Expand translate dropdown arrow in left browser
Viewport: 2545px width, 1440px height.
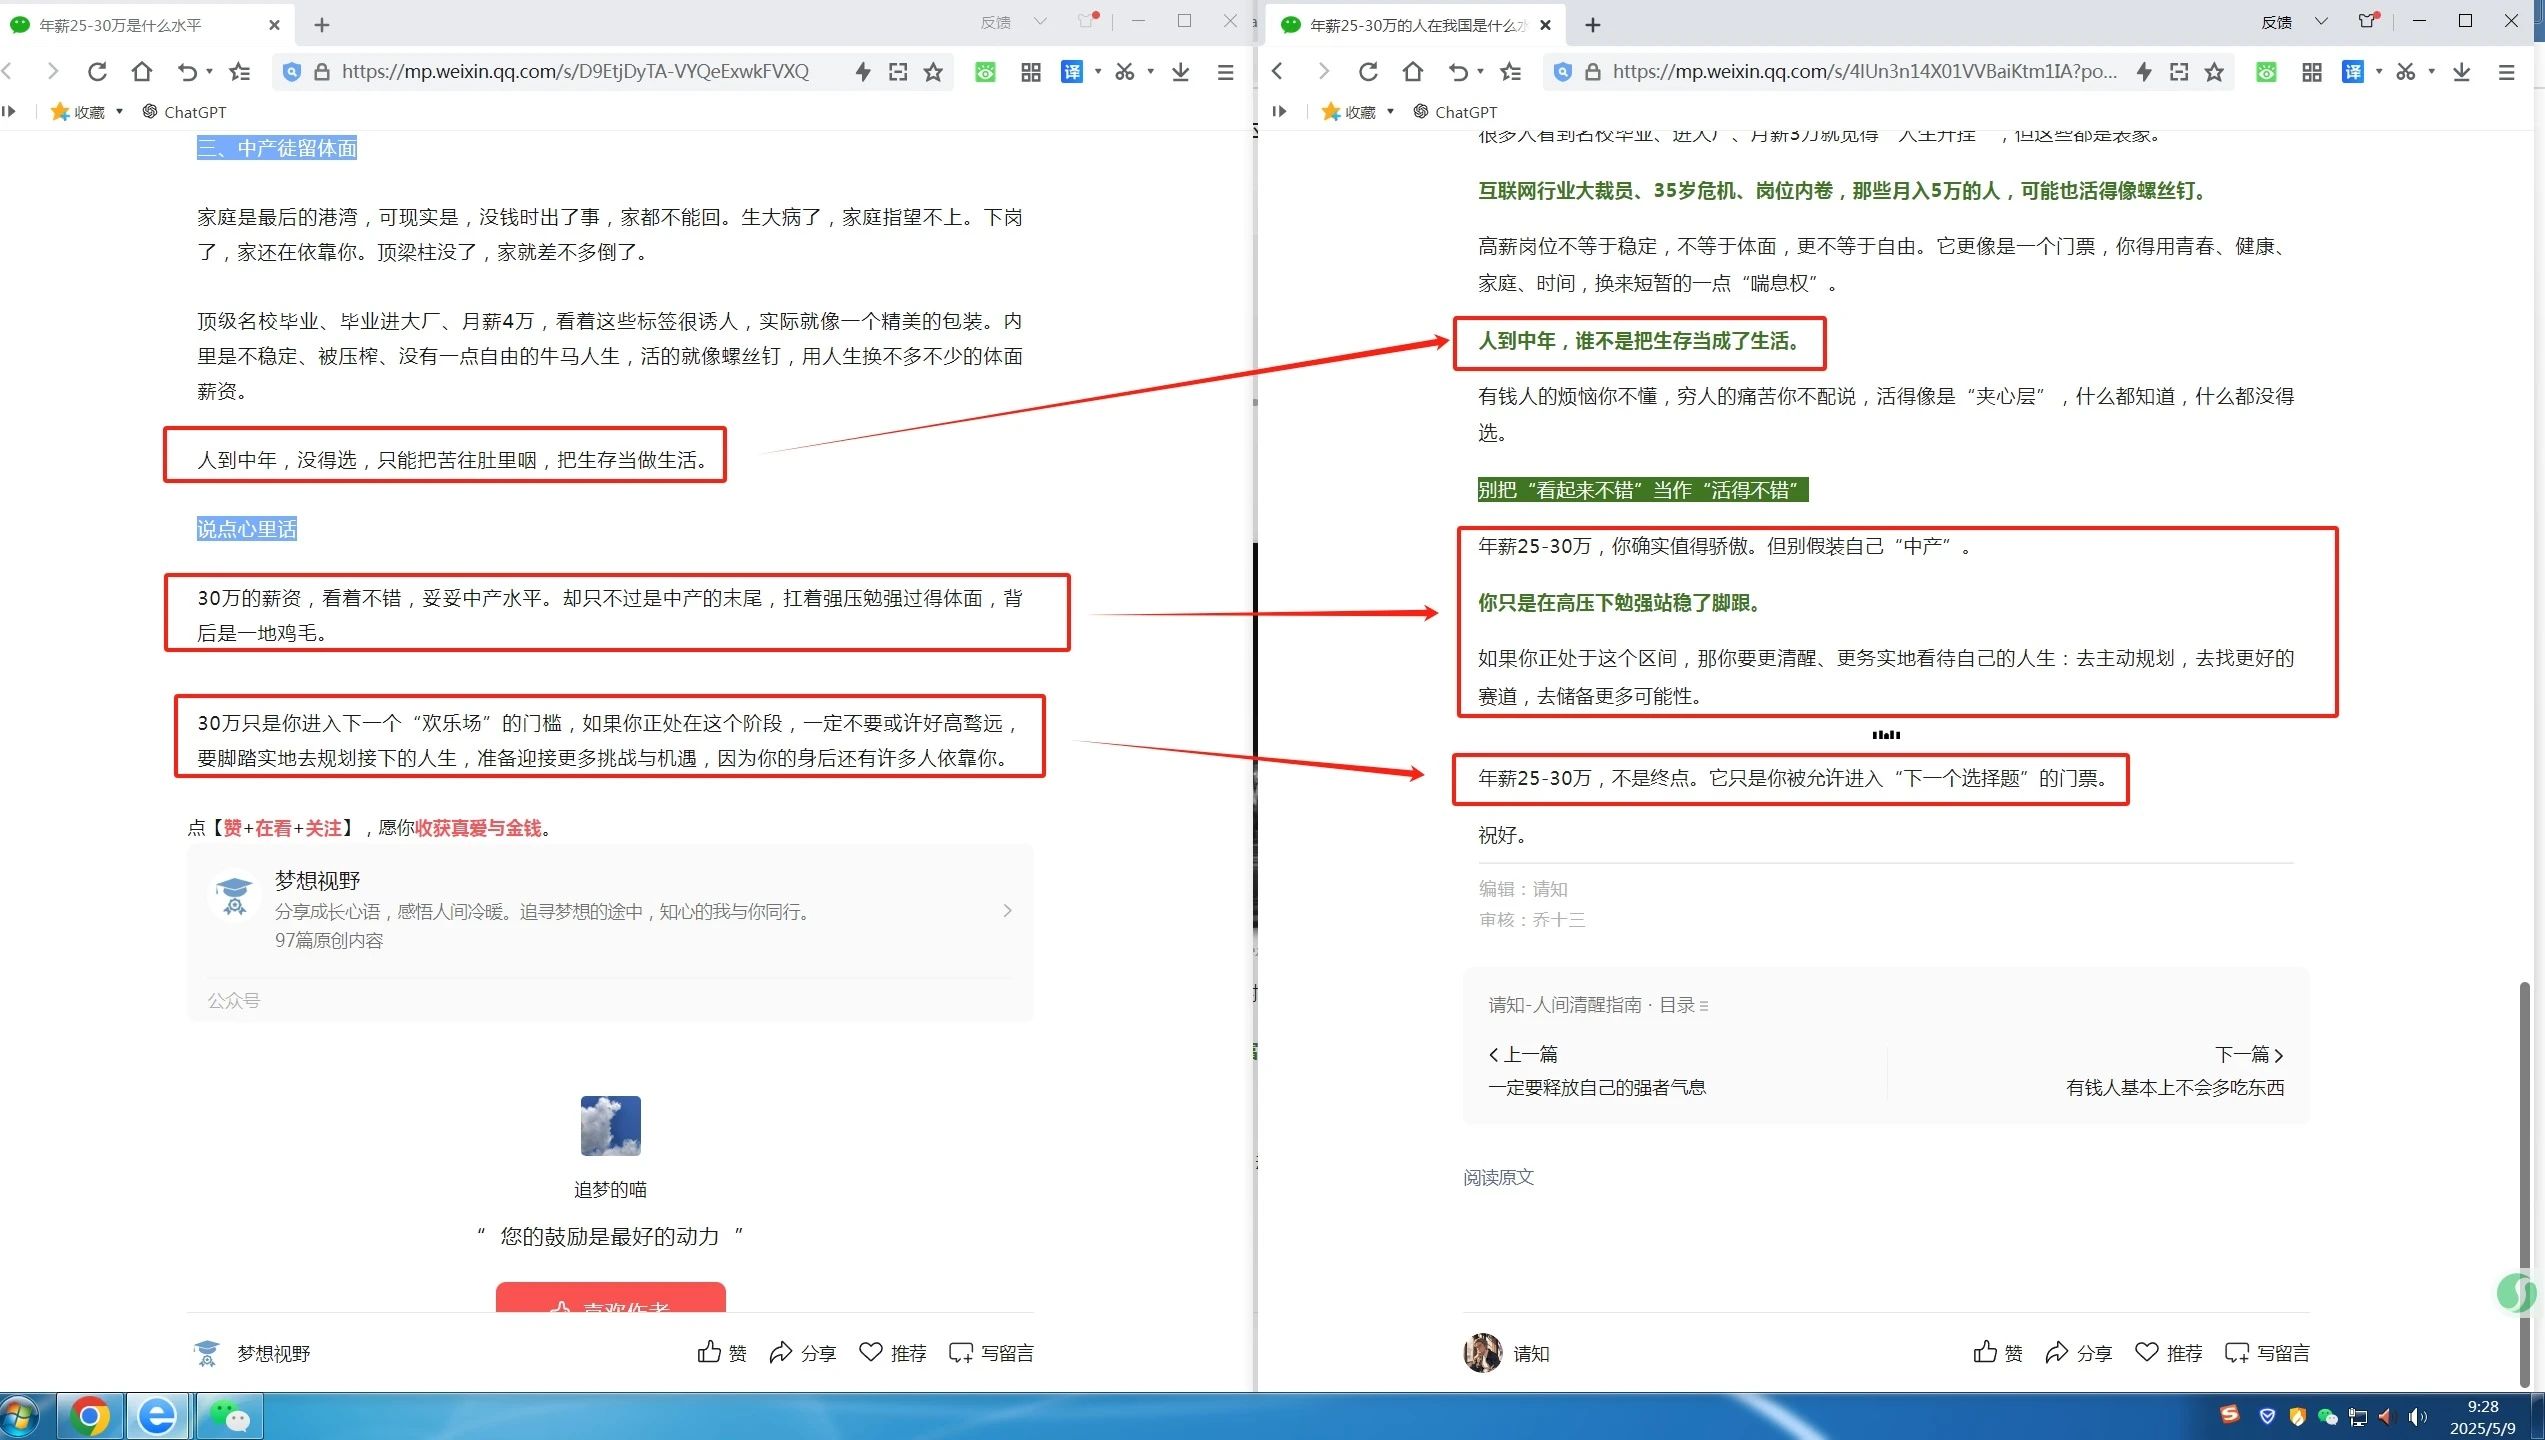pos(1098,72)
